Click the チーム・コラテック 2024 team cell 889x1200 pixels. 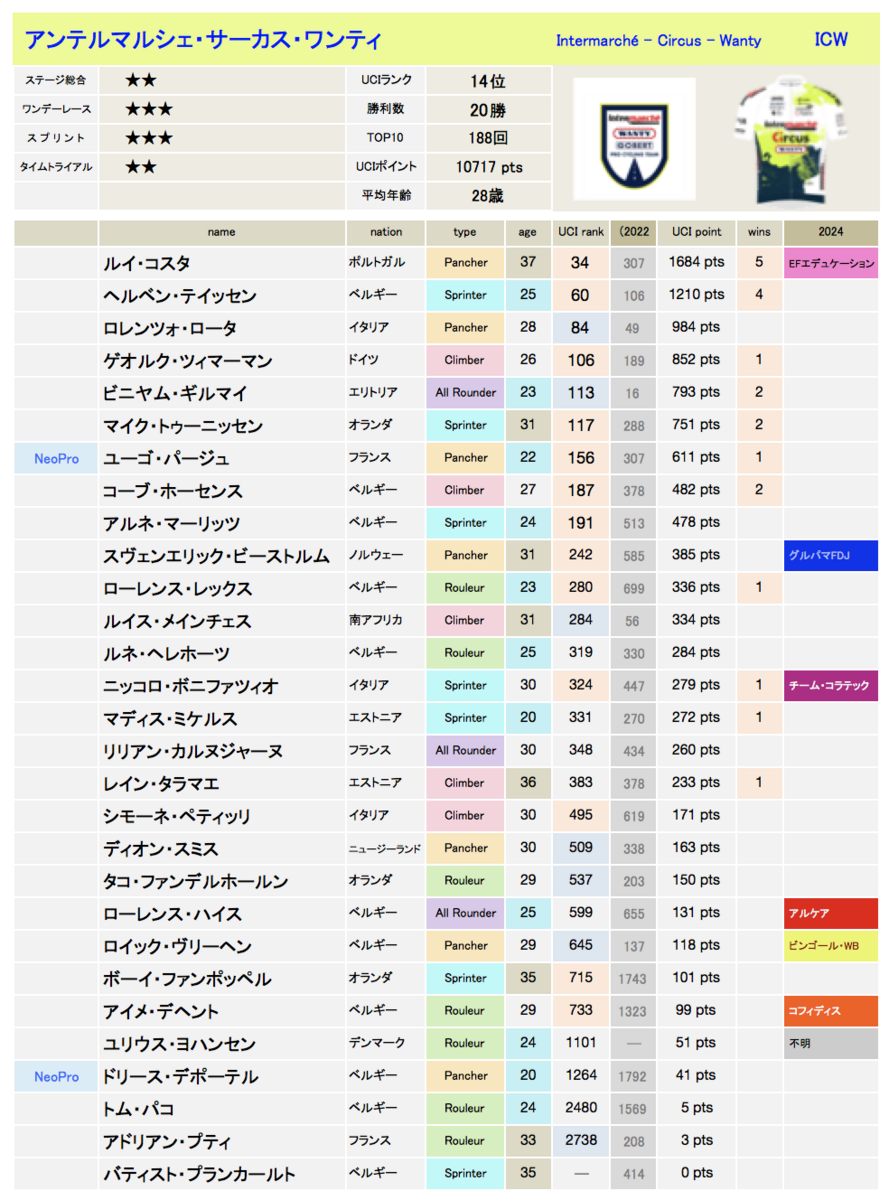point(831,686)
